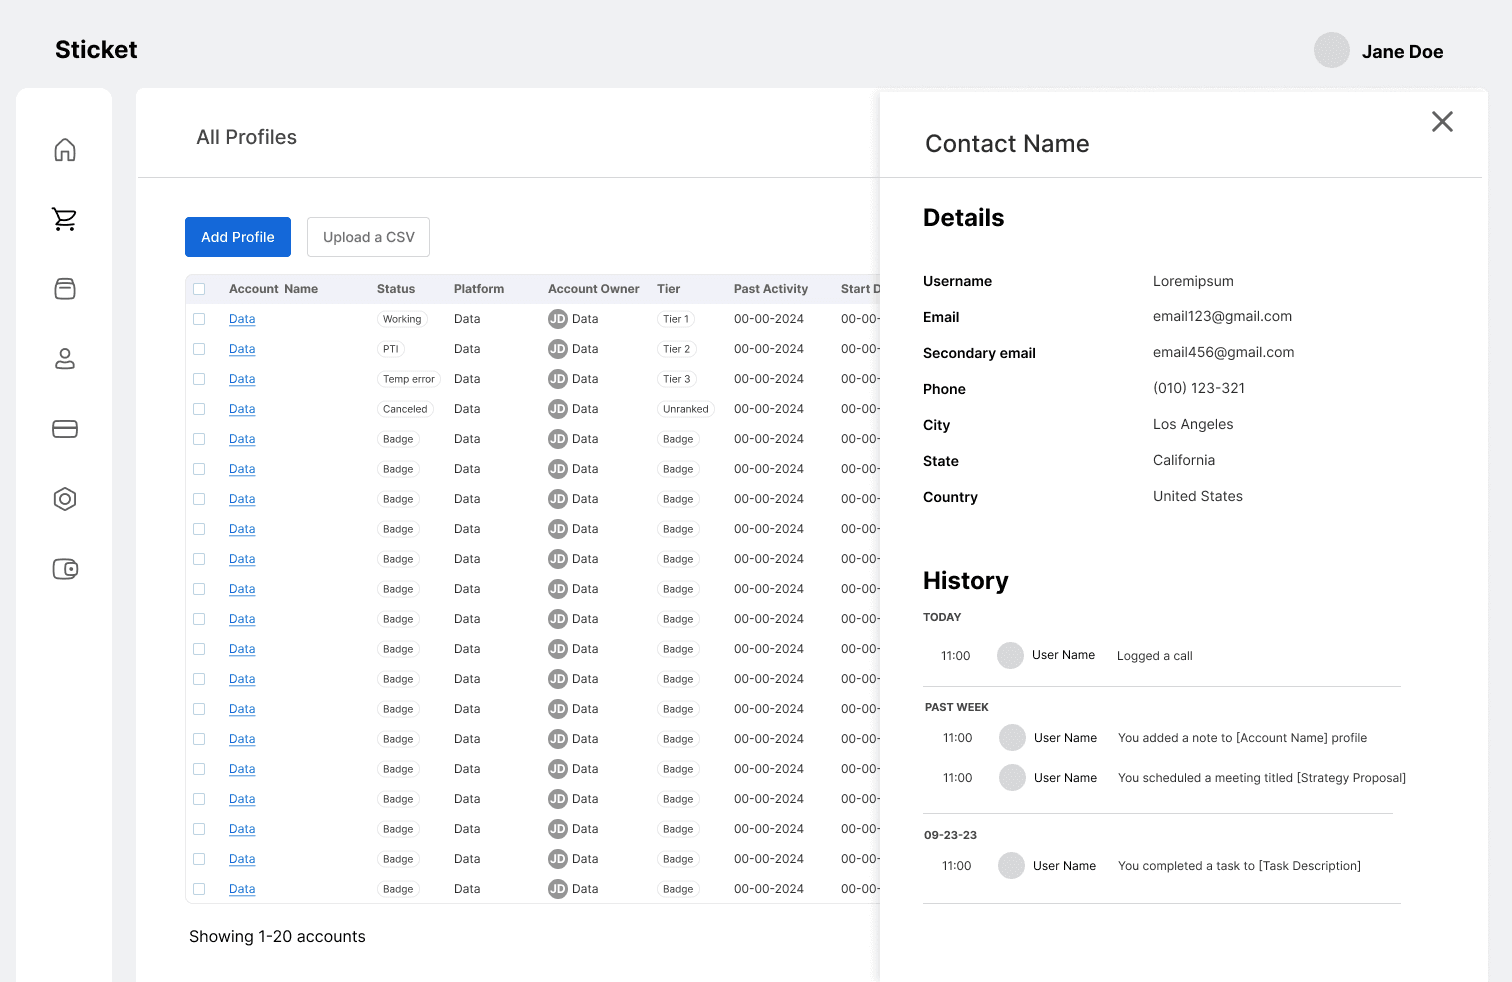The height and width of the screenshot is (982, 1512).
Task: Click the added a note history entry
Action: [x=1242, y=738]
